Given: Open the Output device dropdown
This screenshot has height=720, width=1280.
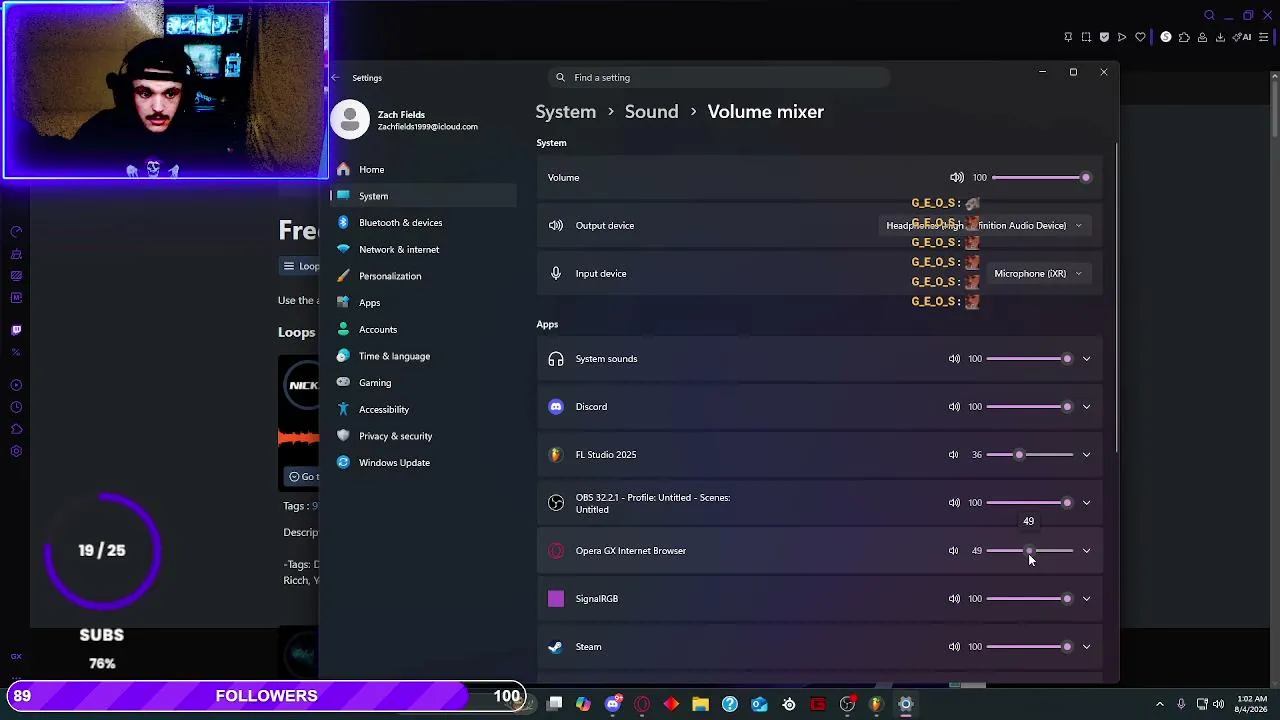Looking at the screenshot, I should [984, 226].
